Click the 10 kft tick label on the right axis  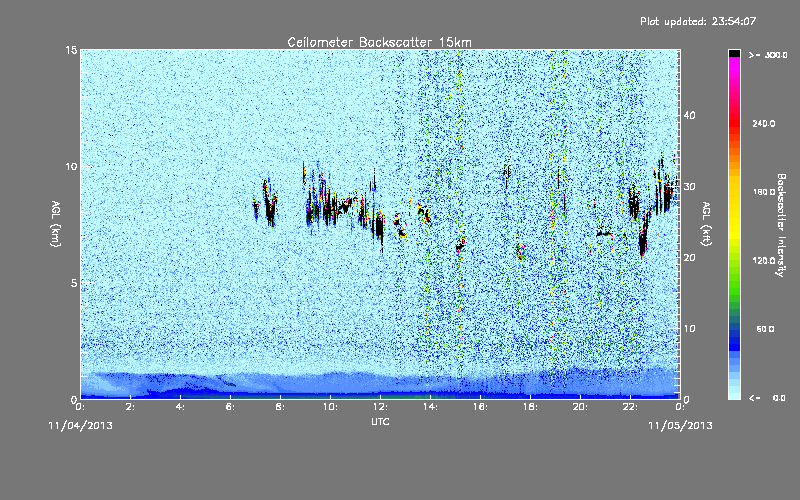pyautogui.click(x=689, y=329)
